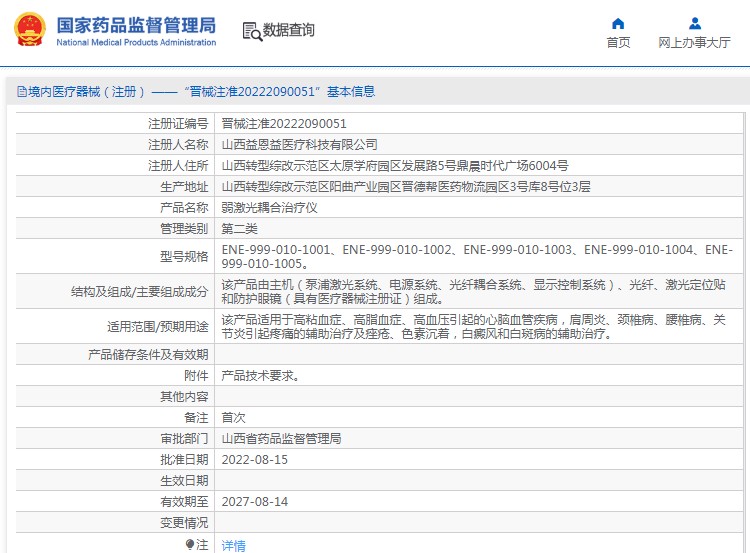Click the 产品名称 row label
This screenshot has width=750, height=553.
coord(184,208)
